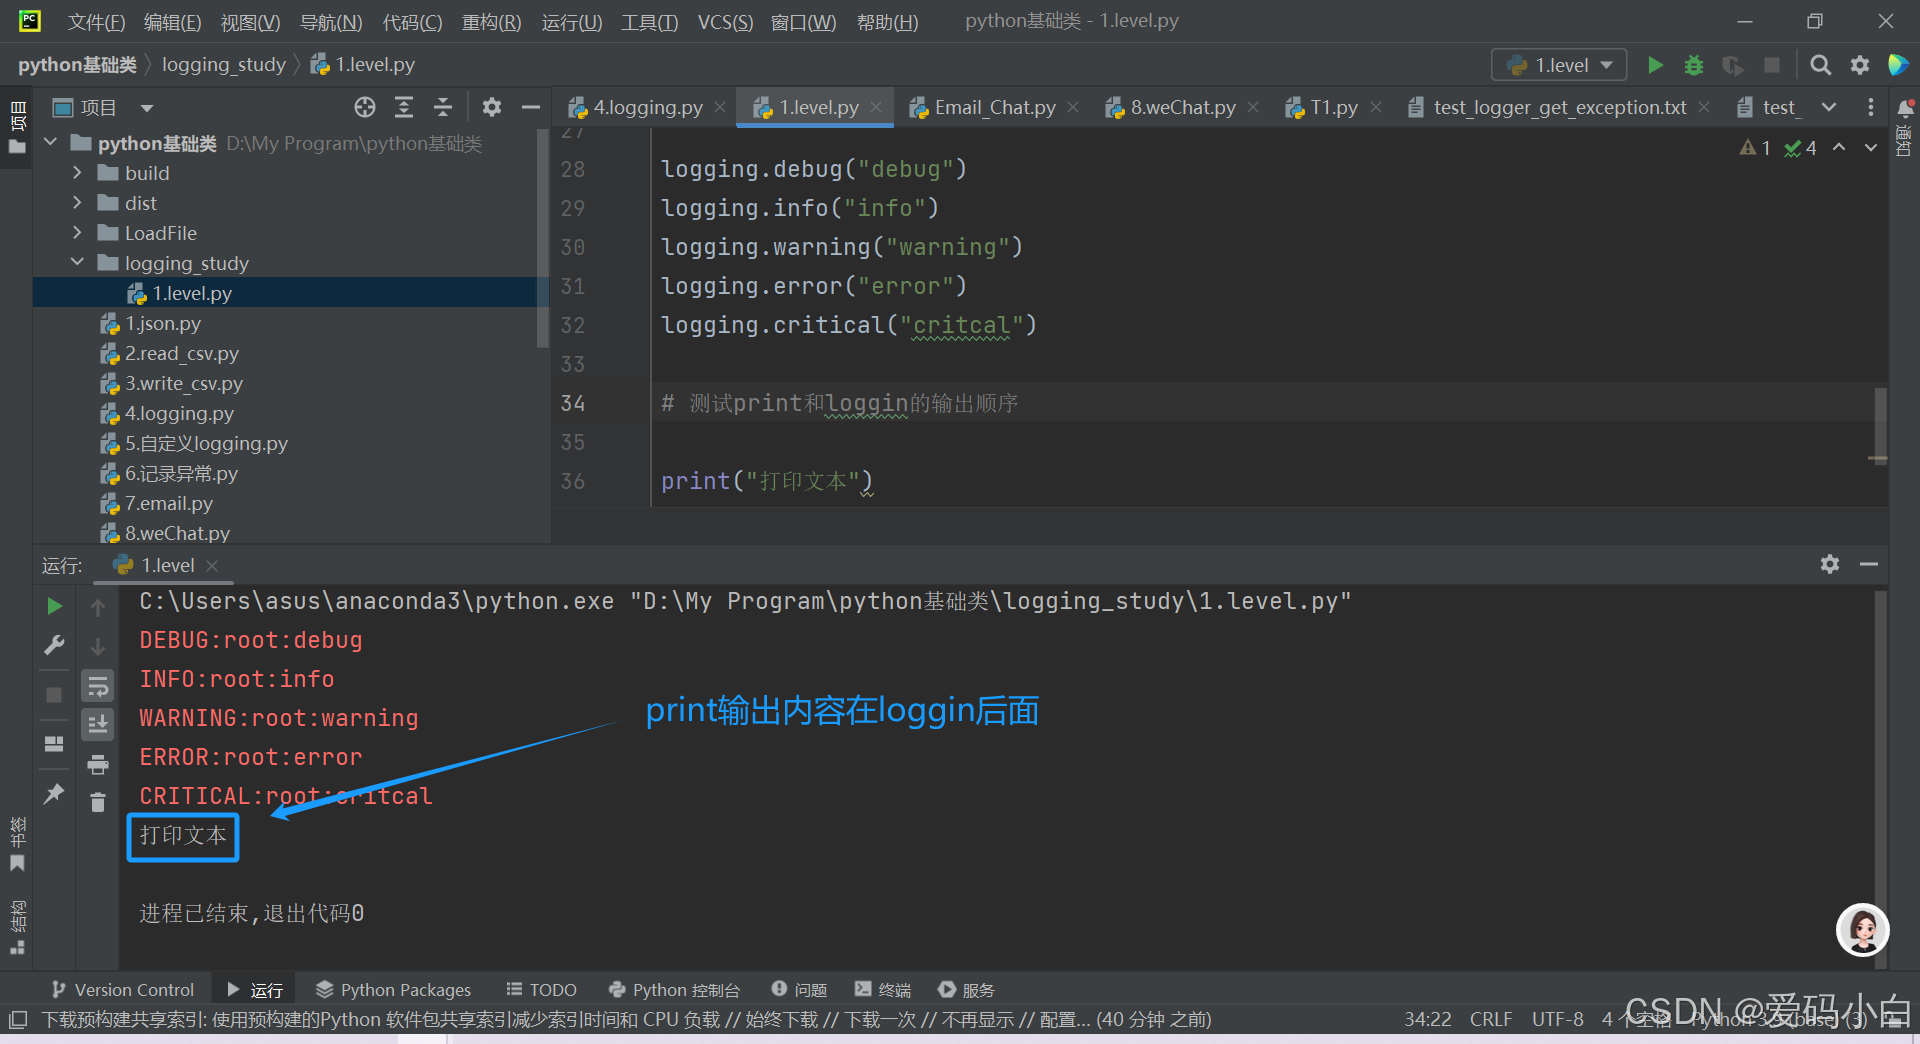Screen dimensions: 1920x1044
Task: Pin the Run tab with pin icon
Action: coord(54,794)
